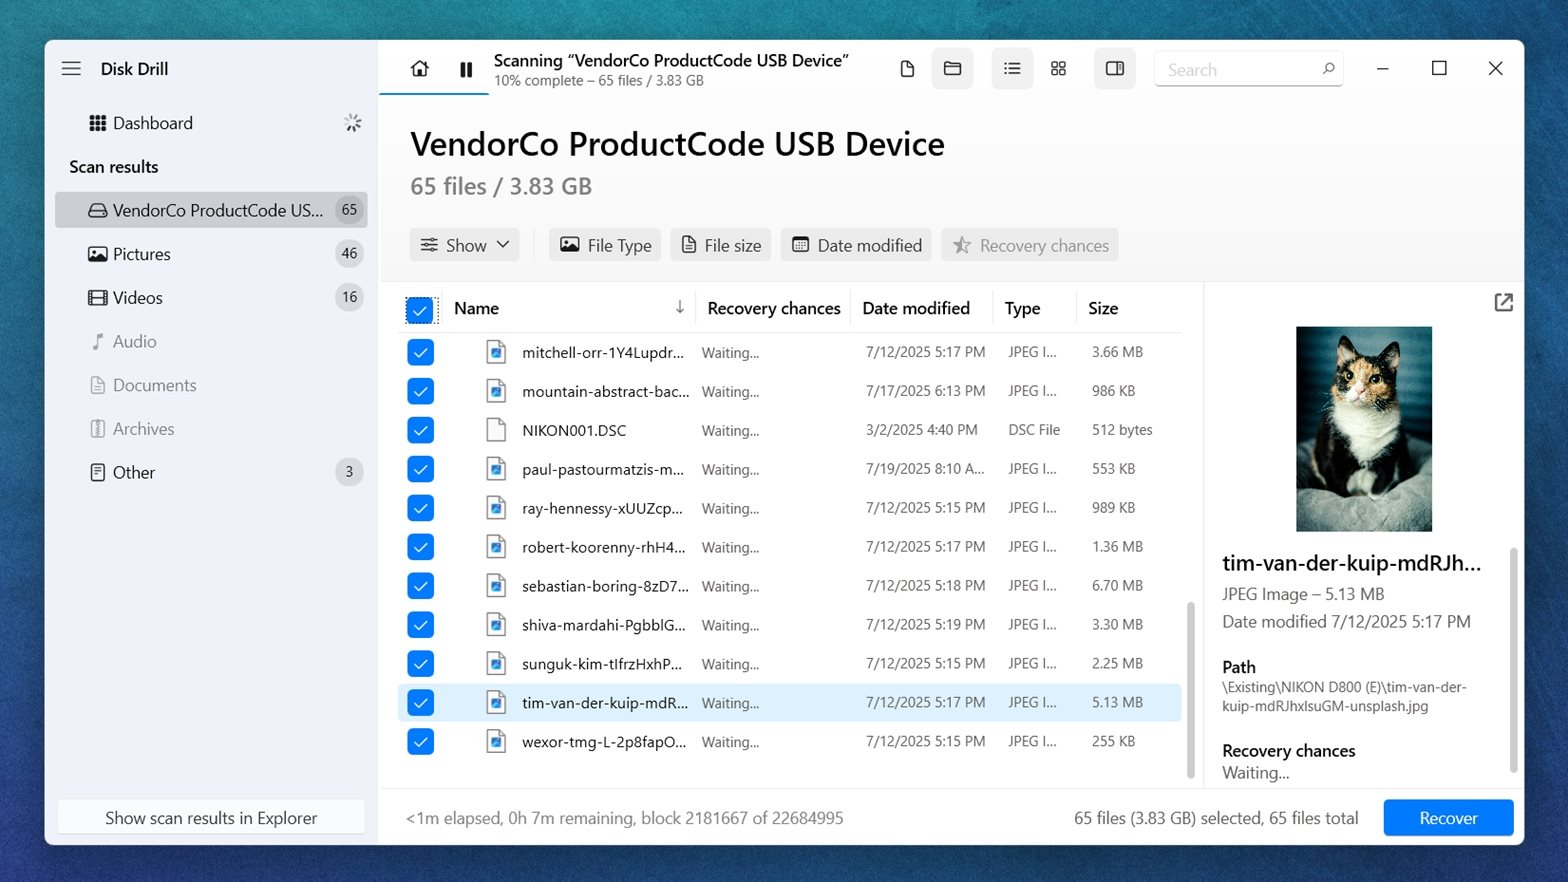
Task: Uncheck NIKON001.DSC checkbox
Action: click(x=421, y=430)
